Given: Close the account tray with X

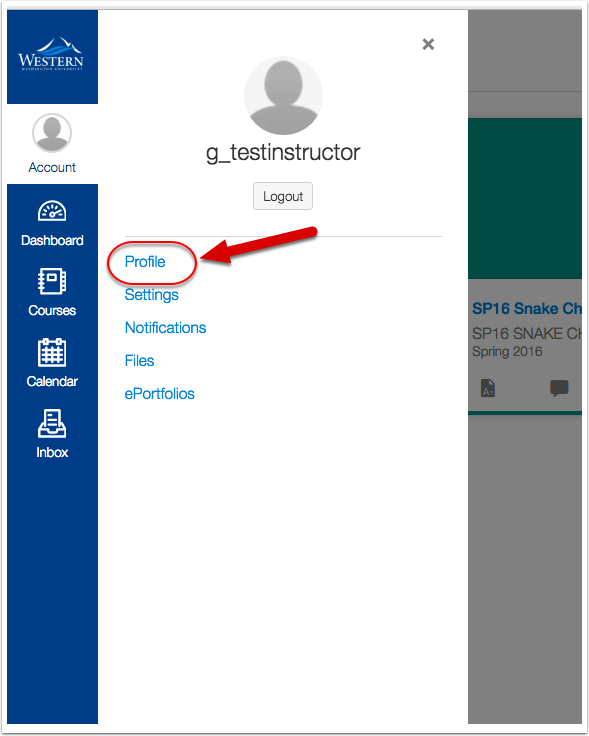Looking at the screenshot, I should [x=428, y=44].
